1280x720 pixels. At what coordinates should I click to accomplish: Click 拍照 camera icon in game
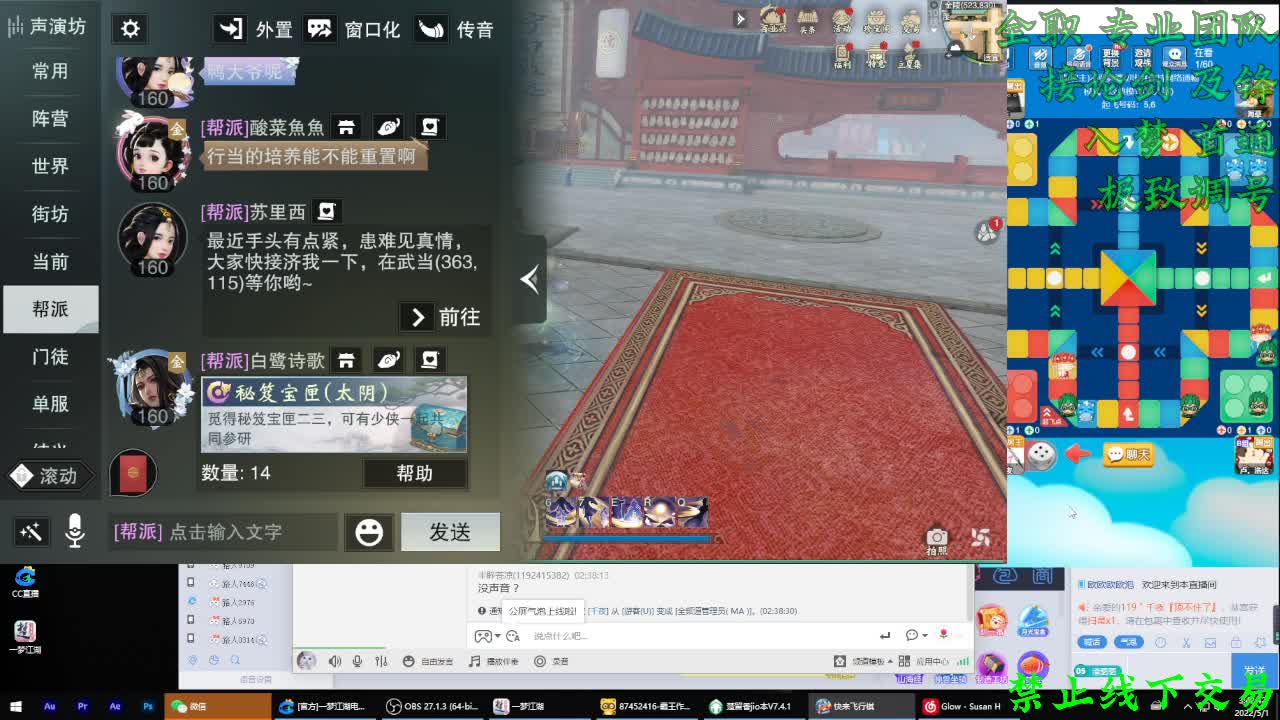point(936,541)
